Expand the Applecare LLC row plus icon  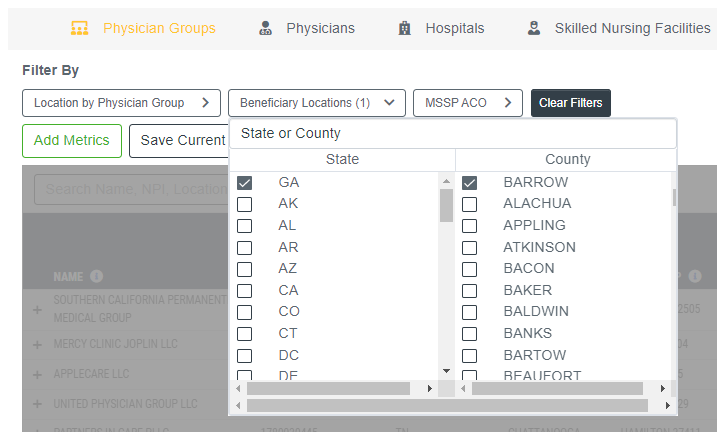[37, 375]
